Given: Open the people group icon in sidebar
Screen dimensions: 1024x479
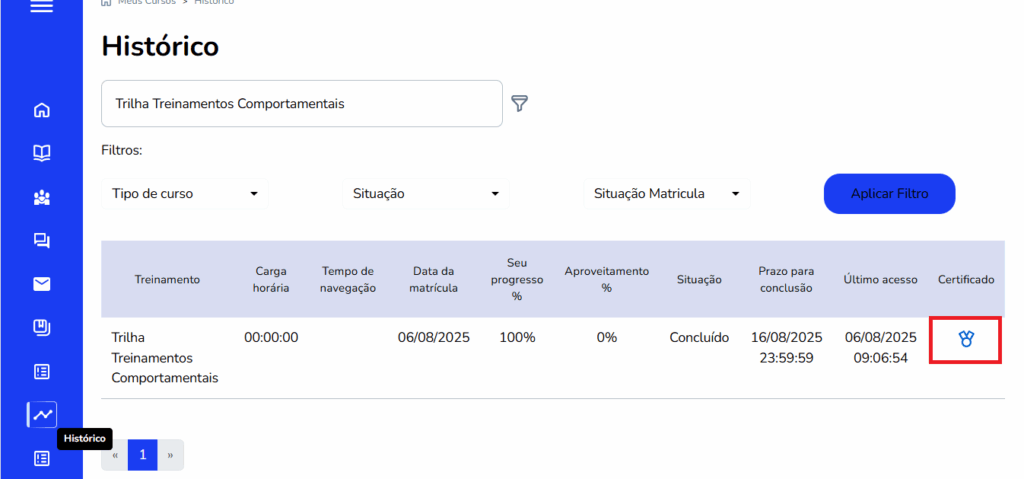Looking at the screenshot, I should (x=41, y=197).
